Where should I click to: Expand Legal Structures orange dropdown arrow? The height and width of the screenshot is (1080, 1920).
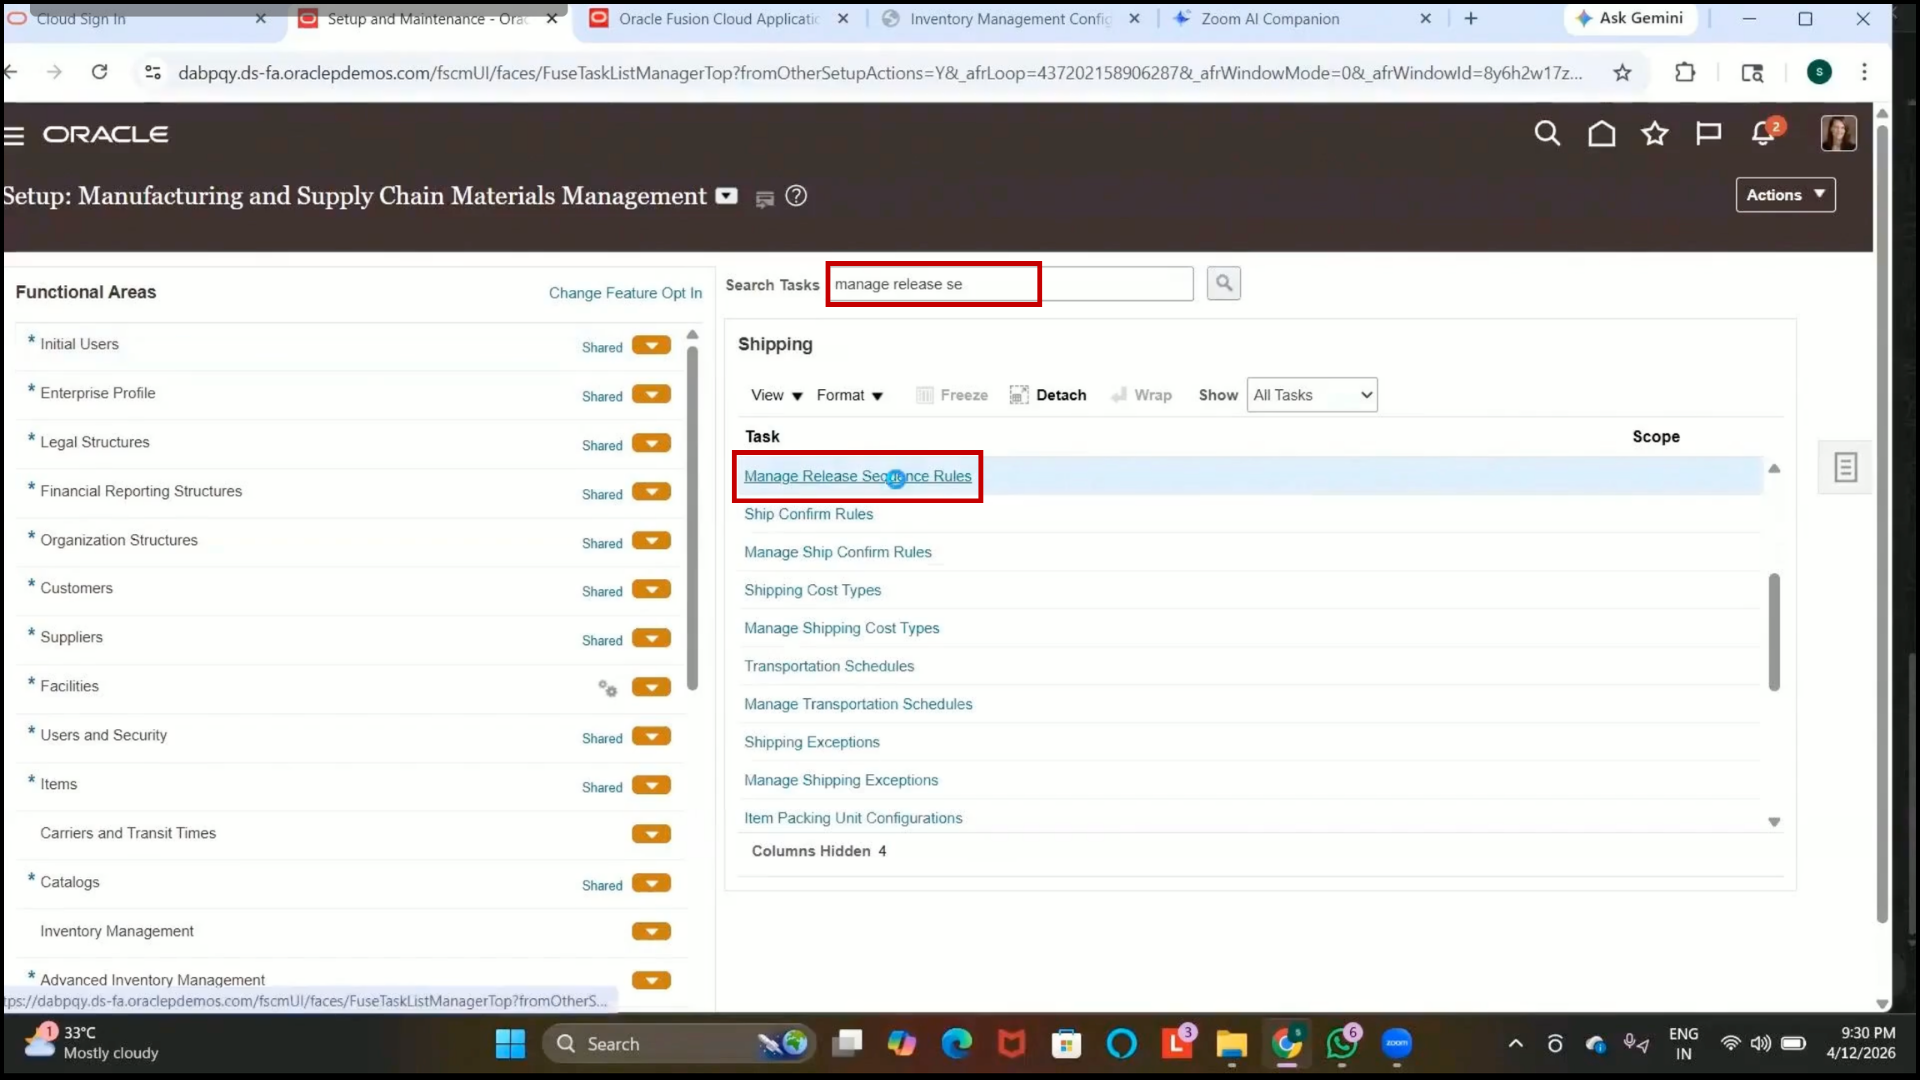651,444
